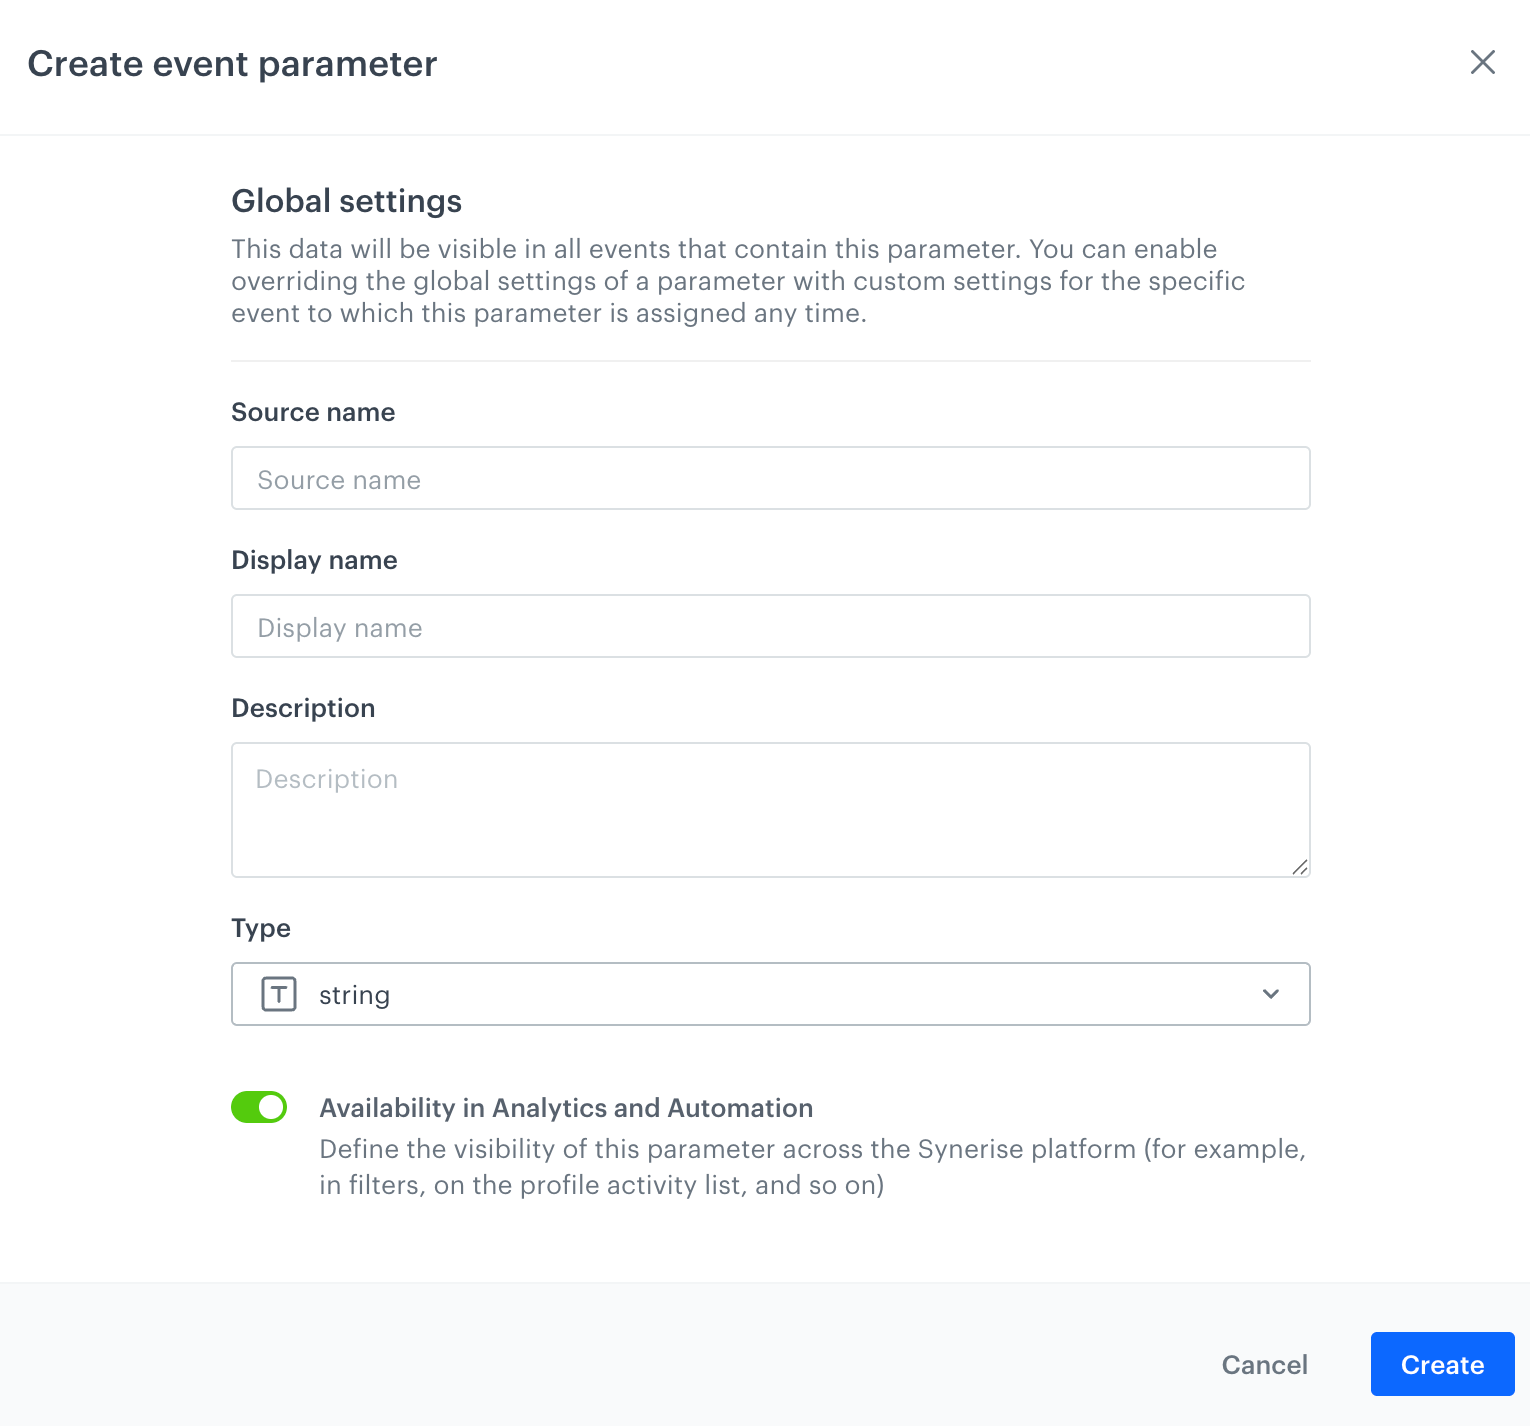Cancel the event parameter creation
1530x1426 pixels.
coord(1264,1364)
